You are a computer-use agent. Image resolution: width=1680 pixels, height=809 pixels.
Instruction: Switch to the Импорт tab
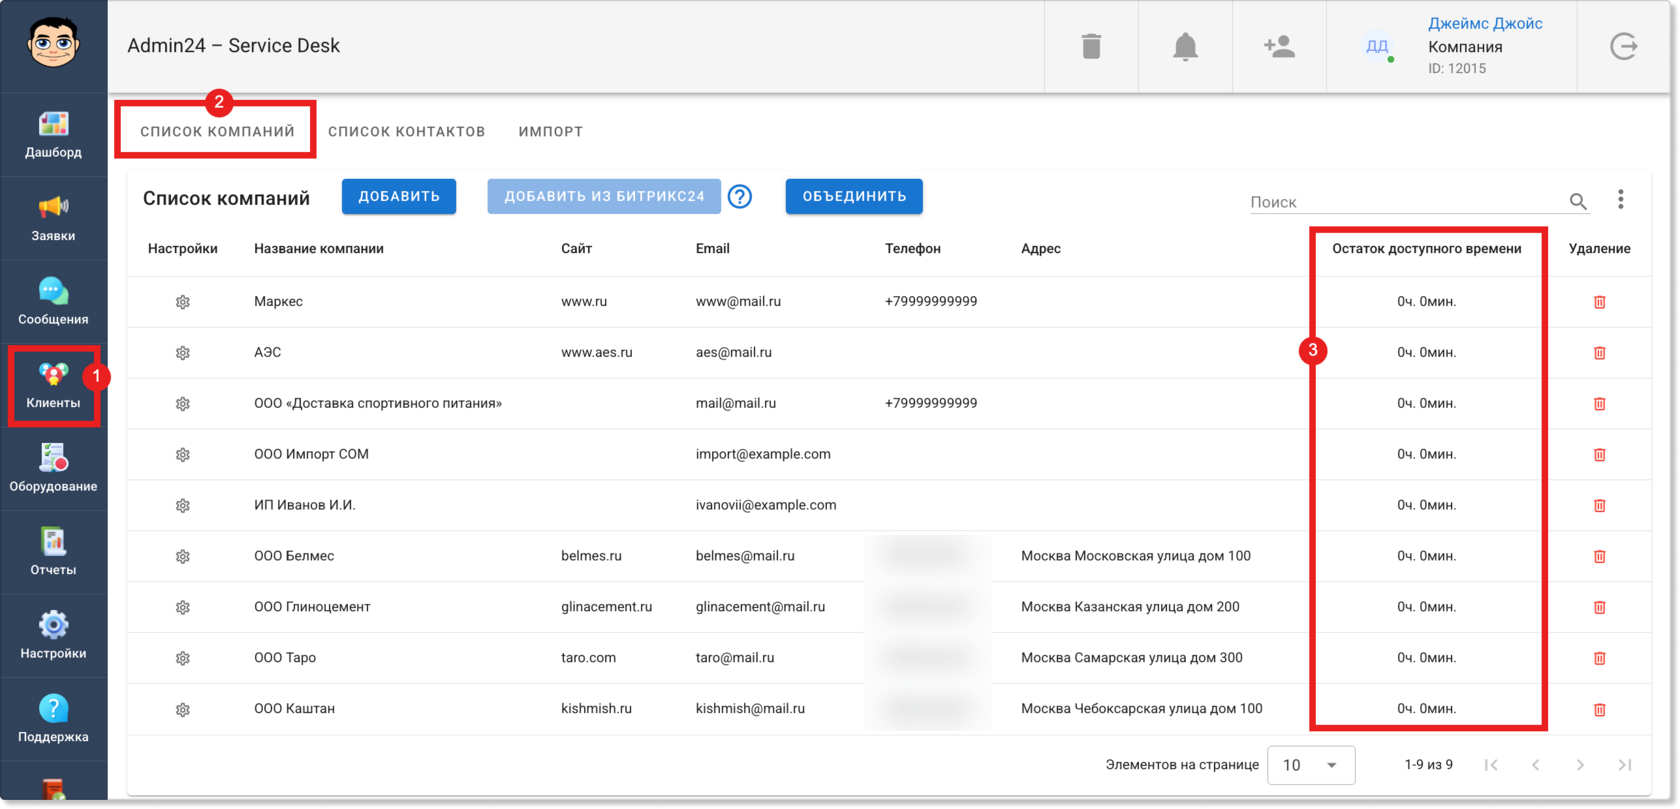(x=551, y=131)
